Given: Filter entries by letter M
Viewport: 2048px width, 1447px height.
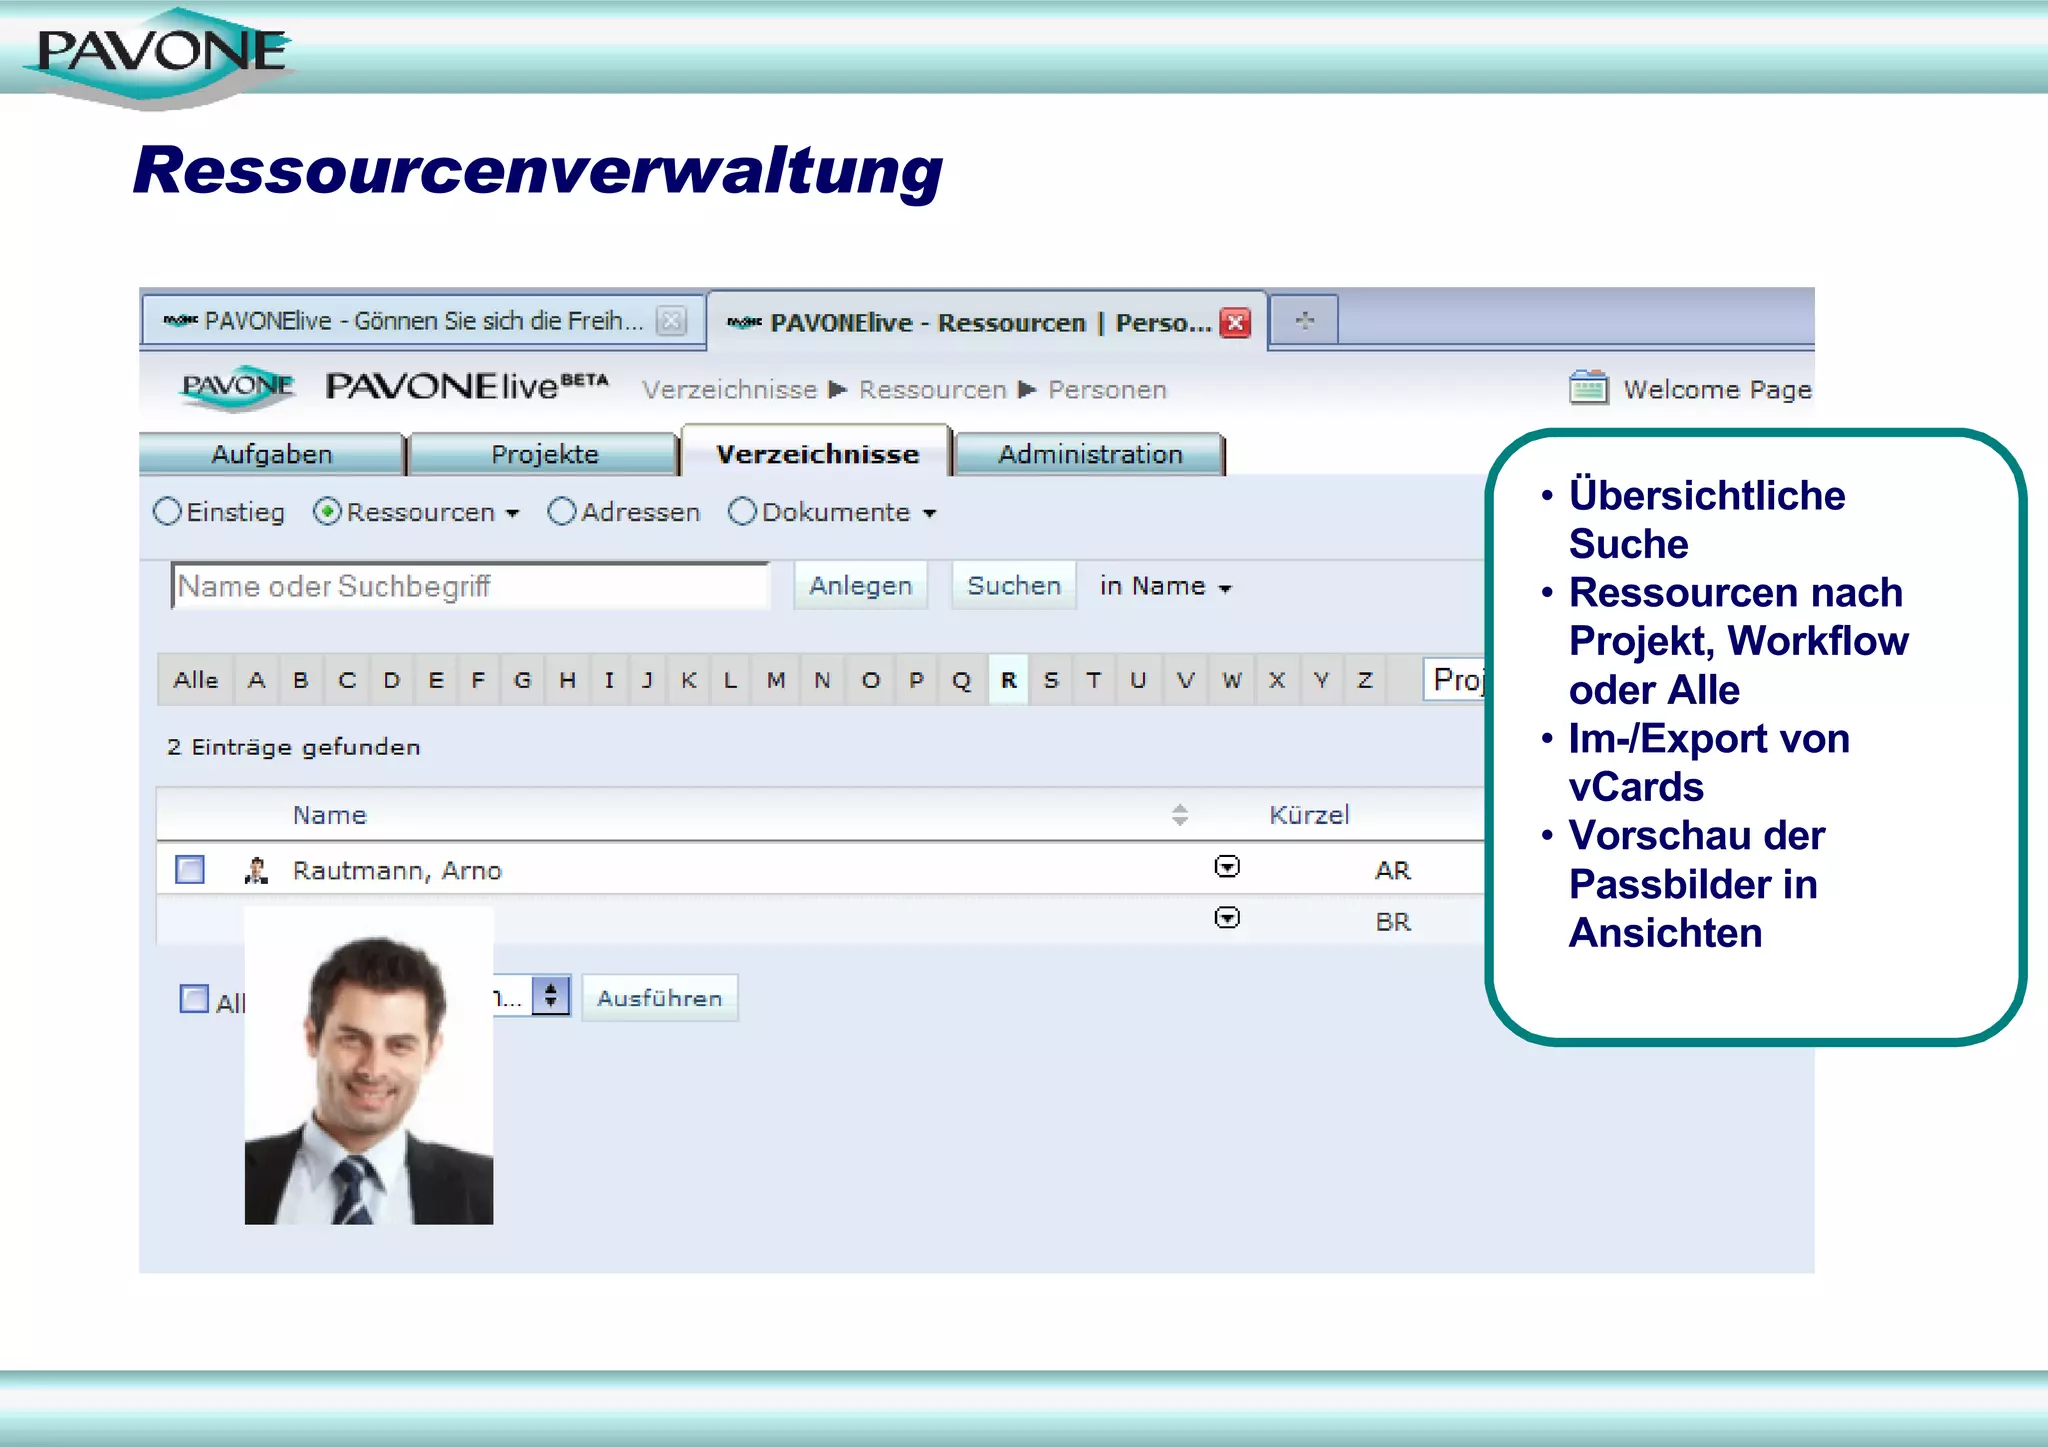Looking at the screenshot, I should (776, 680).
